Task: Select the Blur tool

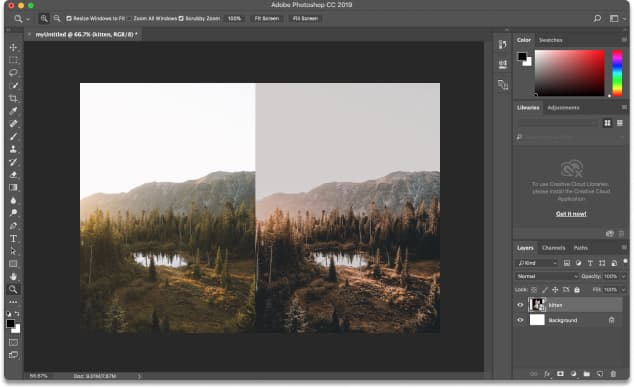Action: 13,200
